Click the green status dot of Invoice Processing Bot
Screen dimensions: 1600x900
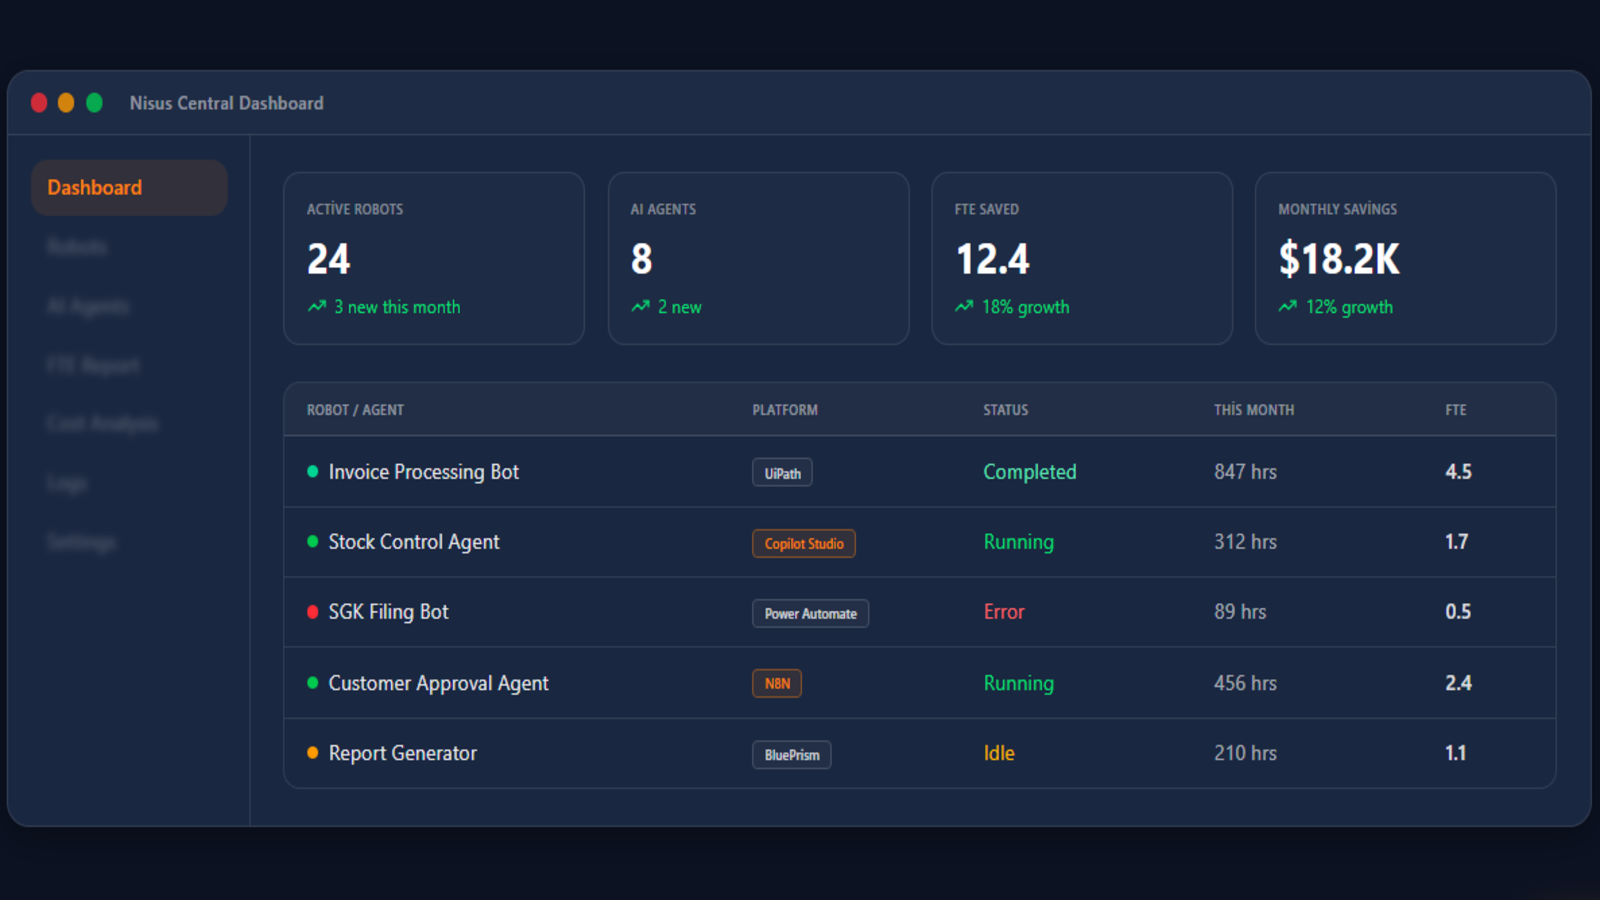point(313,471)
